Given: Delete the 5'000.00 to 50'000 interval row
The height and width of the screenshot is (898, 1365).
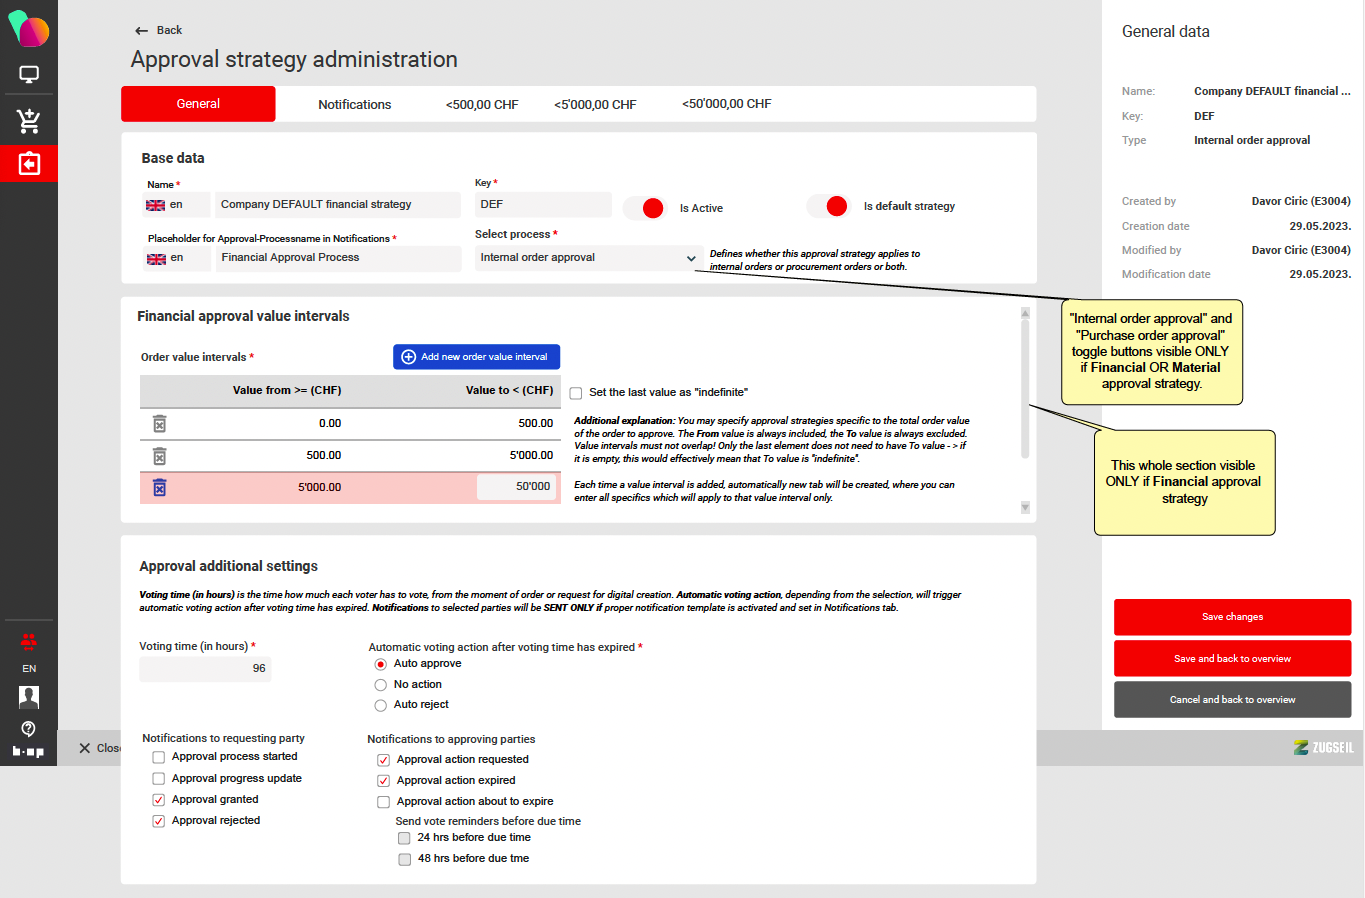Looking at the screenshot, I should pyautogui.click(x=159, y=488).
